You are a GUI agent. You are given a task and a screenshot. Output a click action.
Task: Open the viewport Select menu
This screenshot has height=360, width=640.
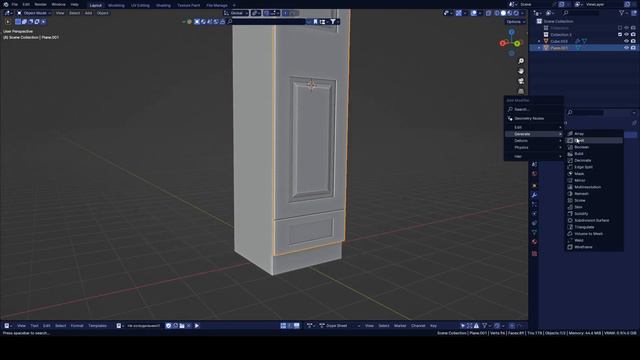coord(75,13)
